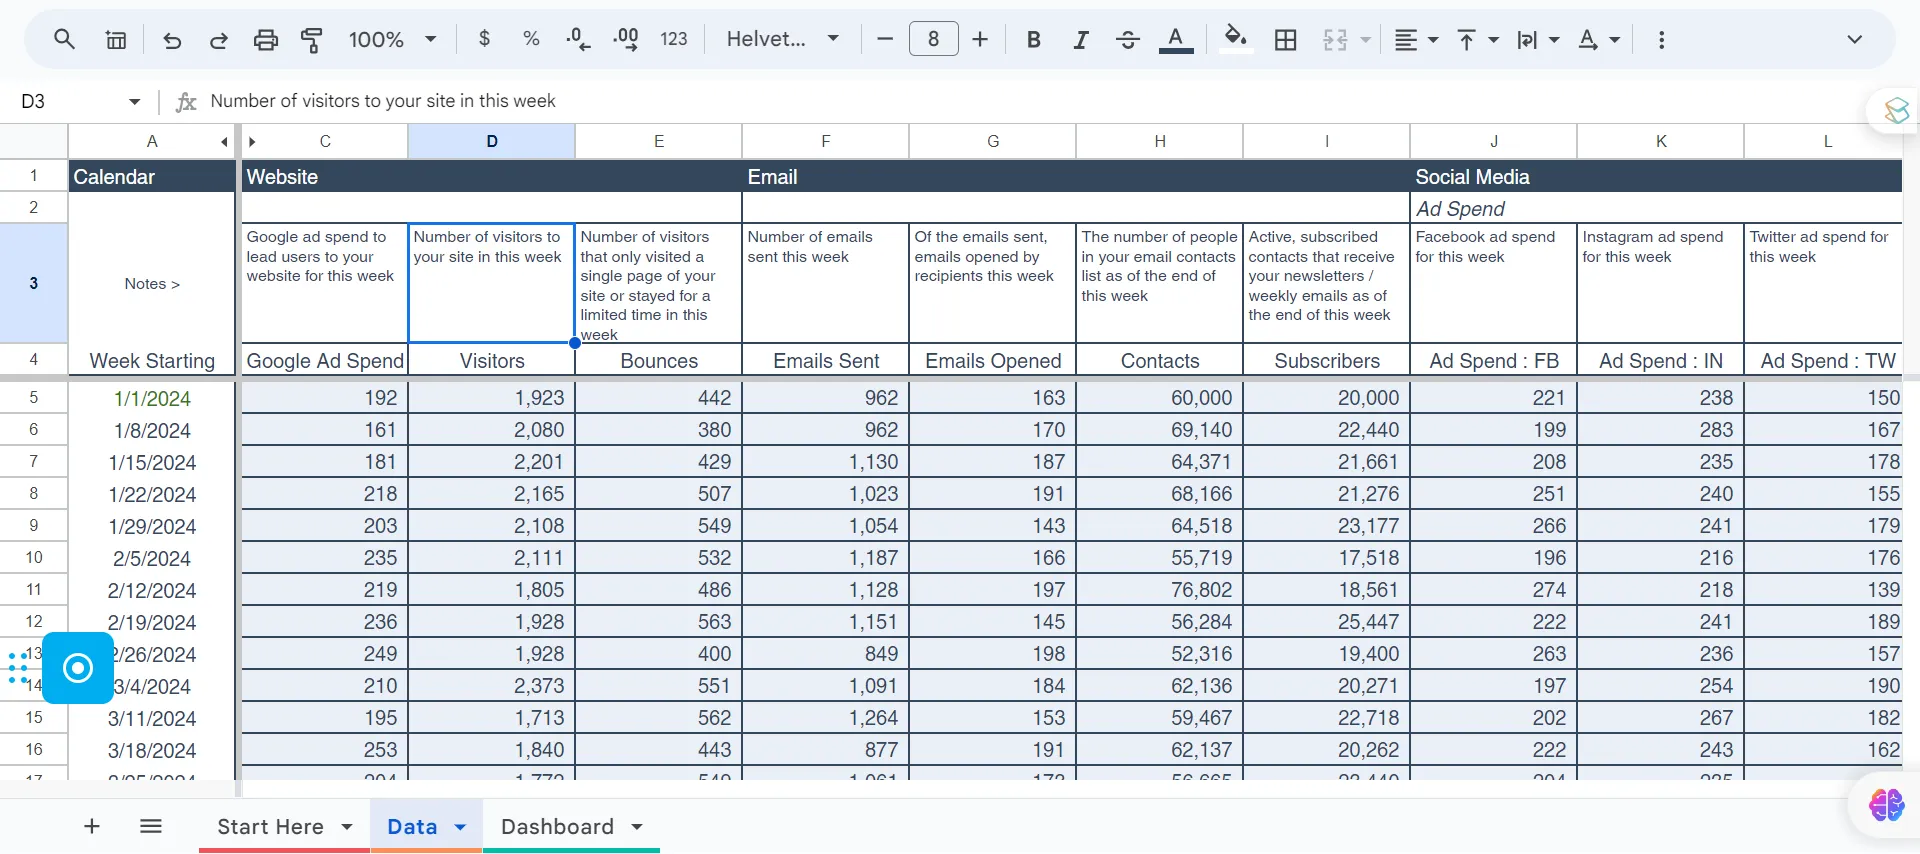Decrease decimal places icon
The height and width of the screenshot is (854, 1920).
coord(578,39)
